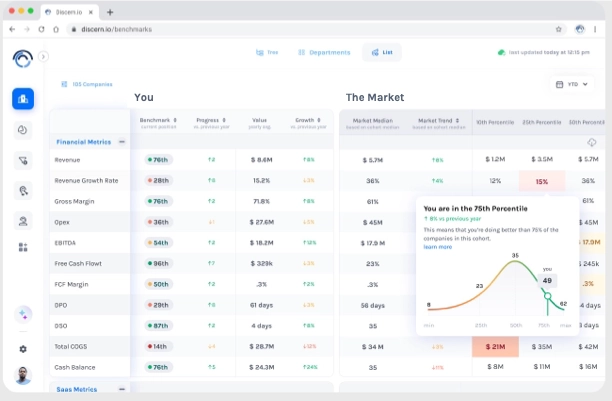Click the cloud download icon

[x=591, y=143]
